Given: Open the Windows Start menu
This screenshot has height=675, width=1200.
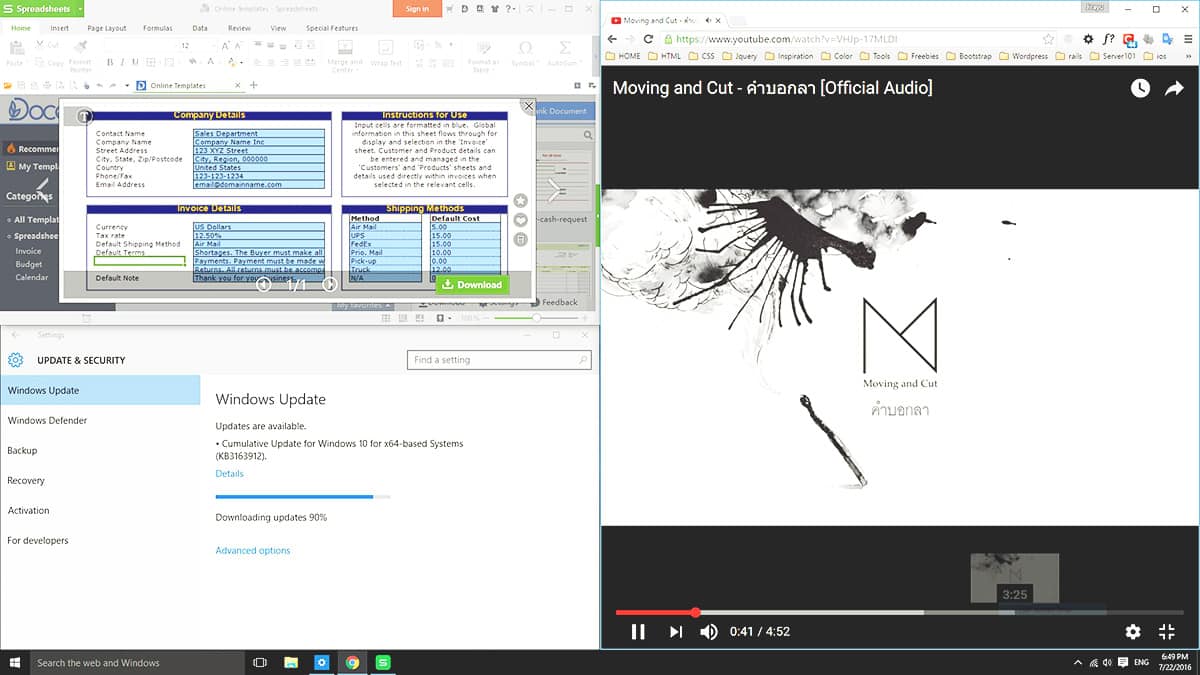Looking at the screenshot, I should pos(14,662).
